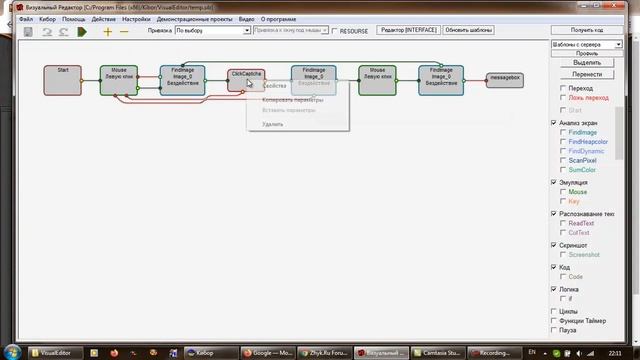The height and width of the screenshot is (360, 640).
Task: Click the Профиль button
Action: pyautogui.click(x=587, y=53)
